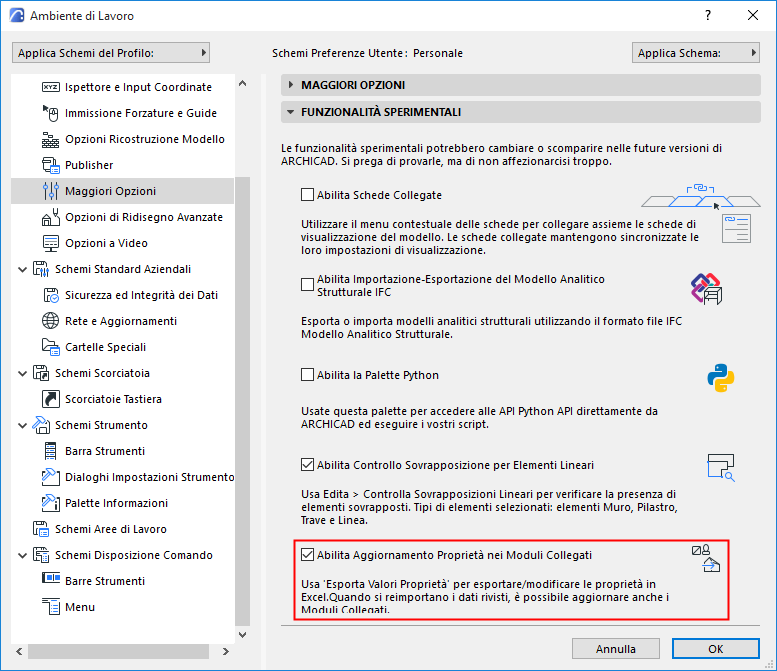
Task: Expand the MAGGIORI OPZIONI section
Action: point(520,85)
